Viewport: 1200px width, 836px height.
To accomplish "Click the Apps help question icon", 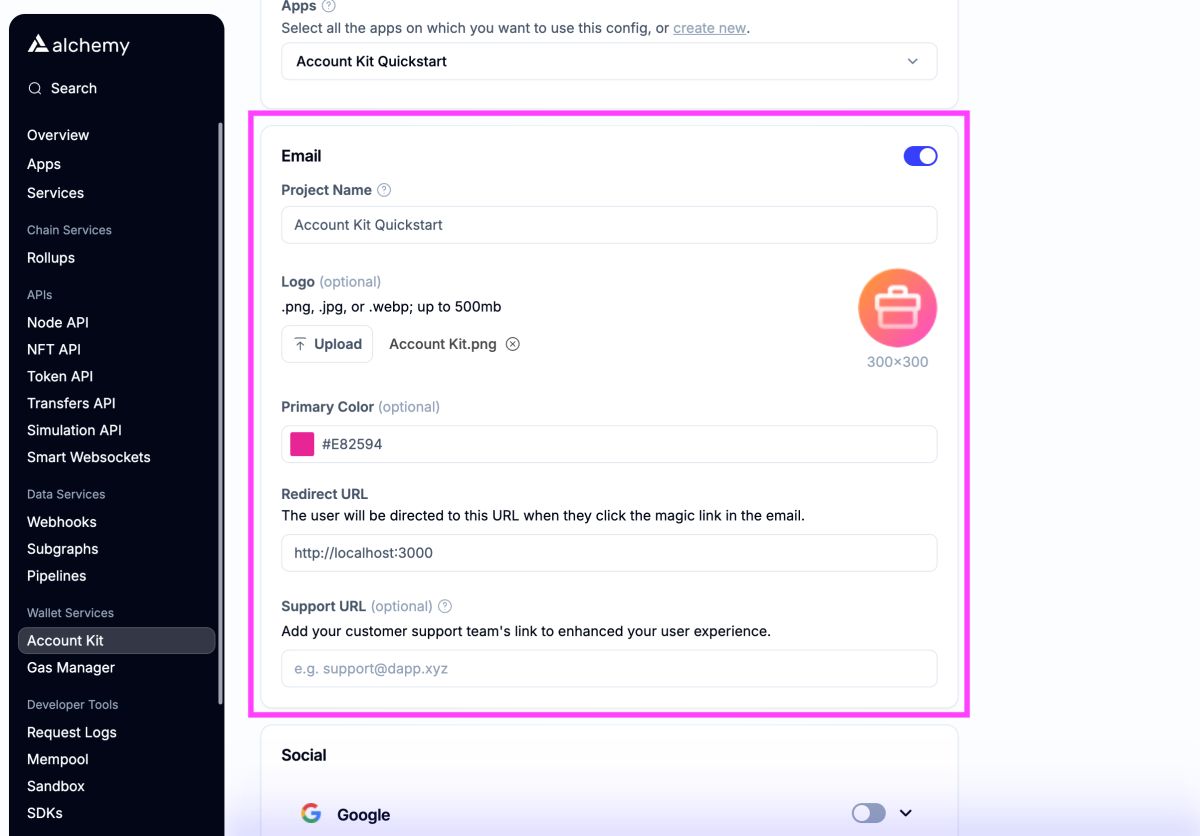I will pos(329,6).
